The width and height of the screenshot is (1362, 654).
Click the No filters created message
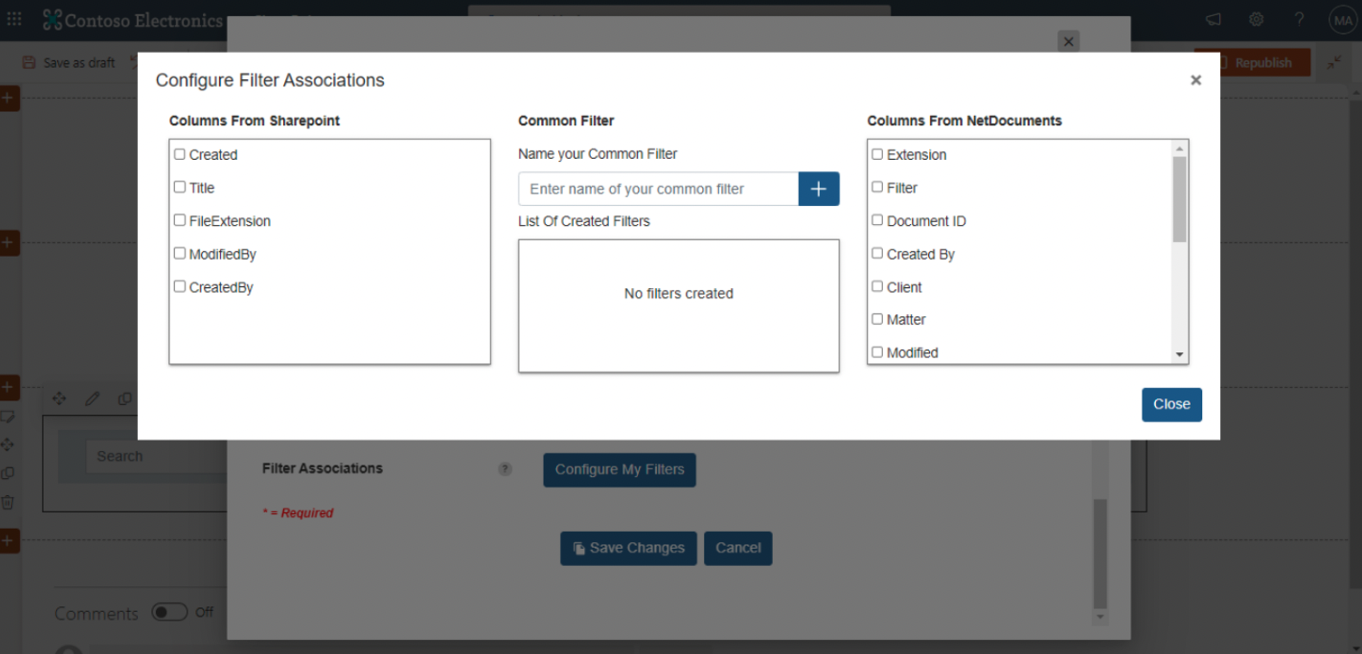(x=679, y=294)
